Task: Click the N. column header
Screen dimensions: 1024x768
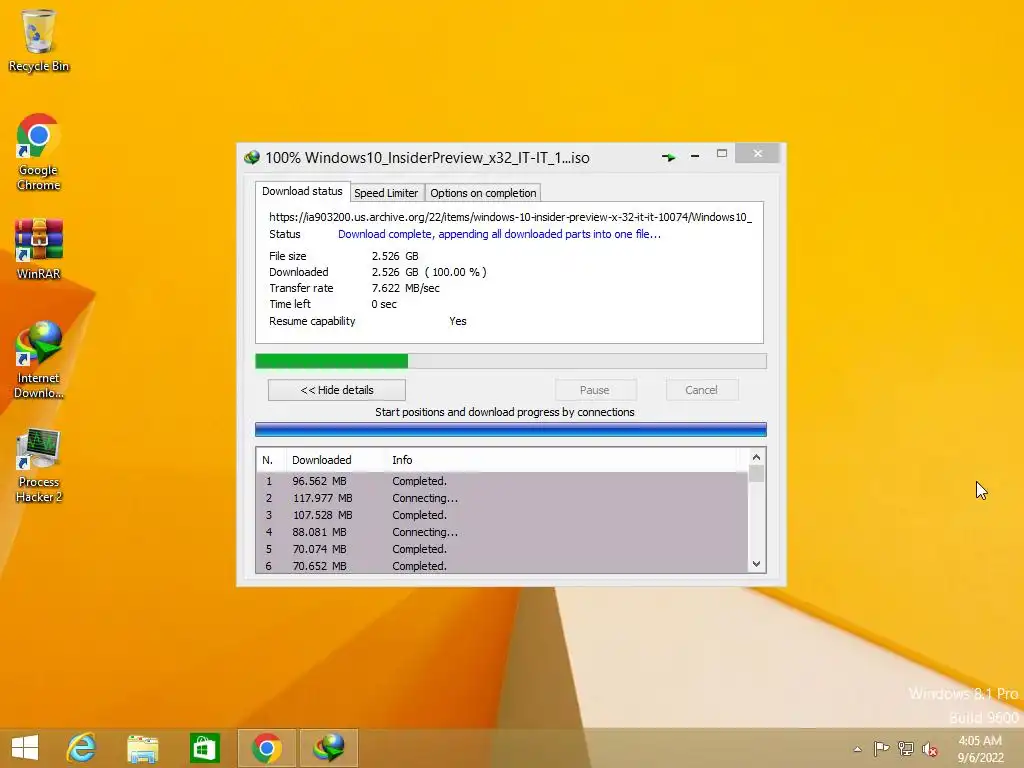Action: pos(270,460)
